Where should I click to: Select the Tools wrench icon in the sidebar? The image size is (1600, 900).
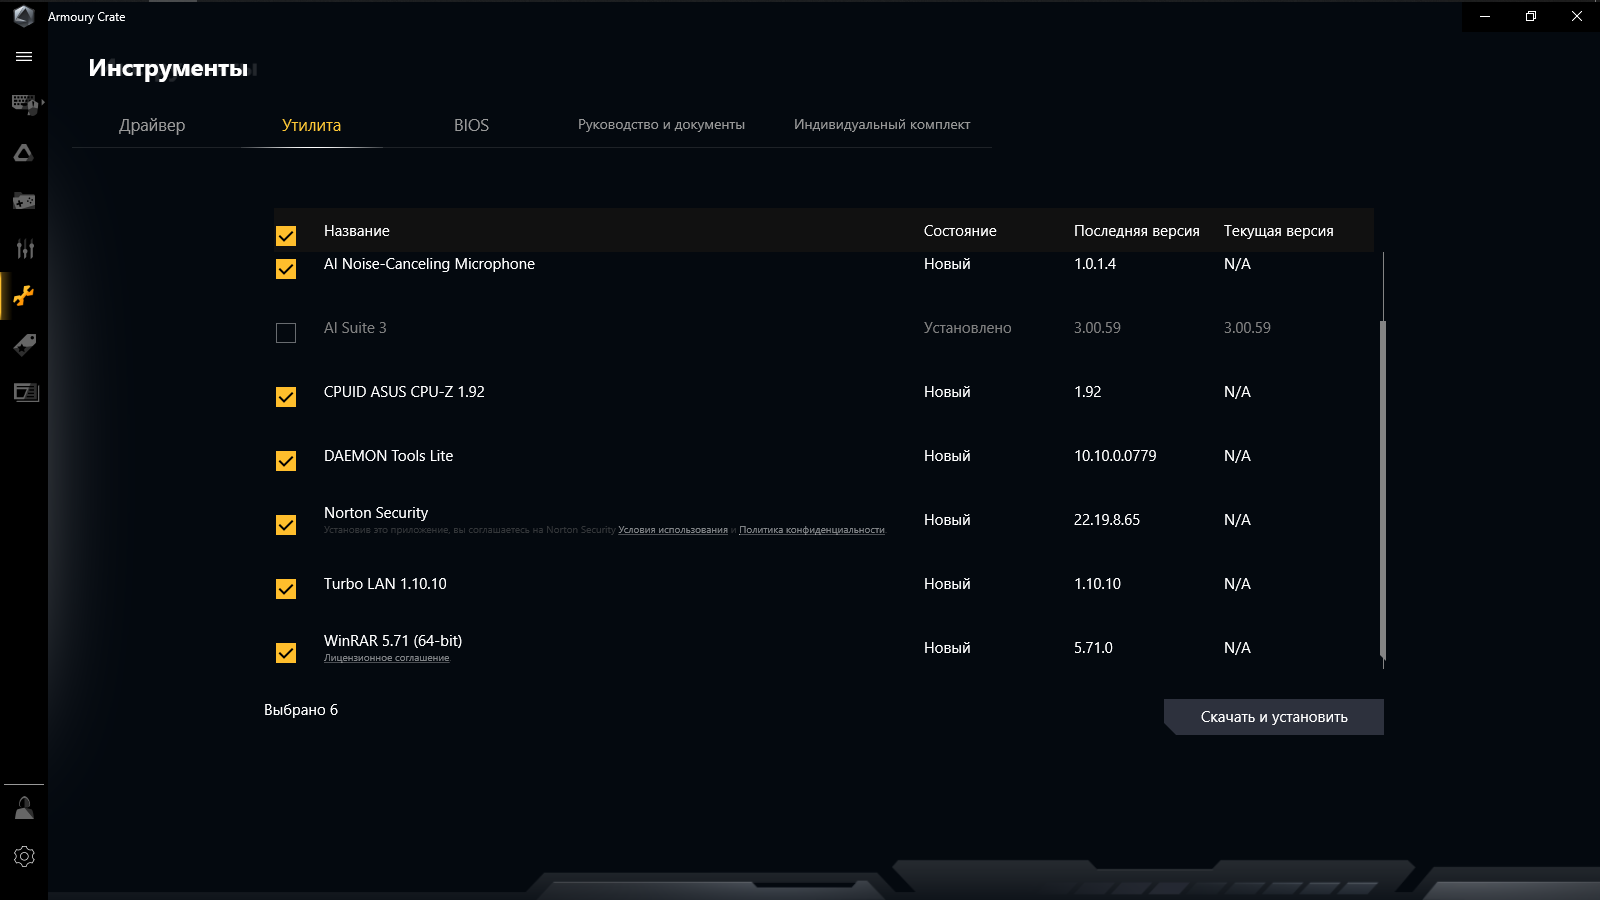tap(24, 296)
